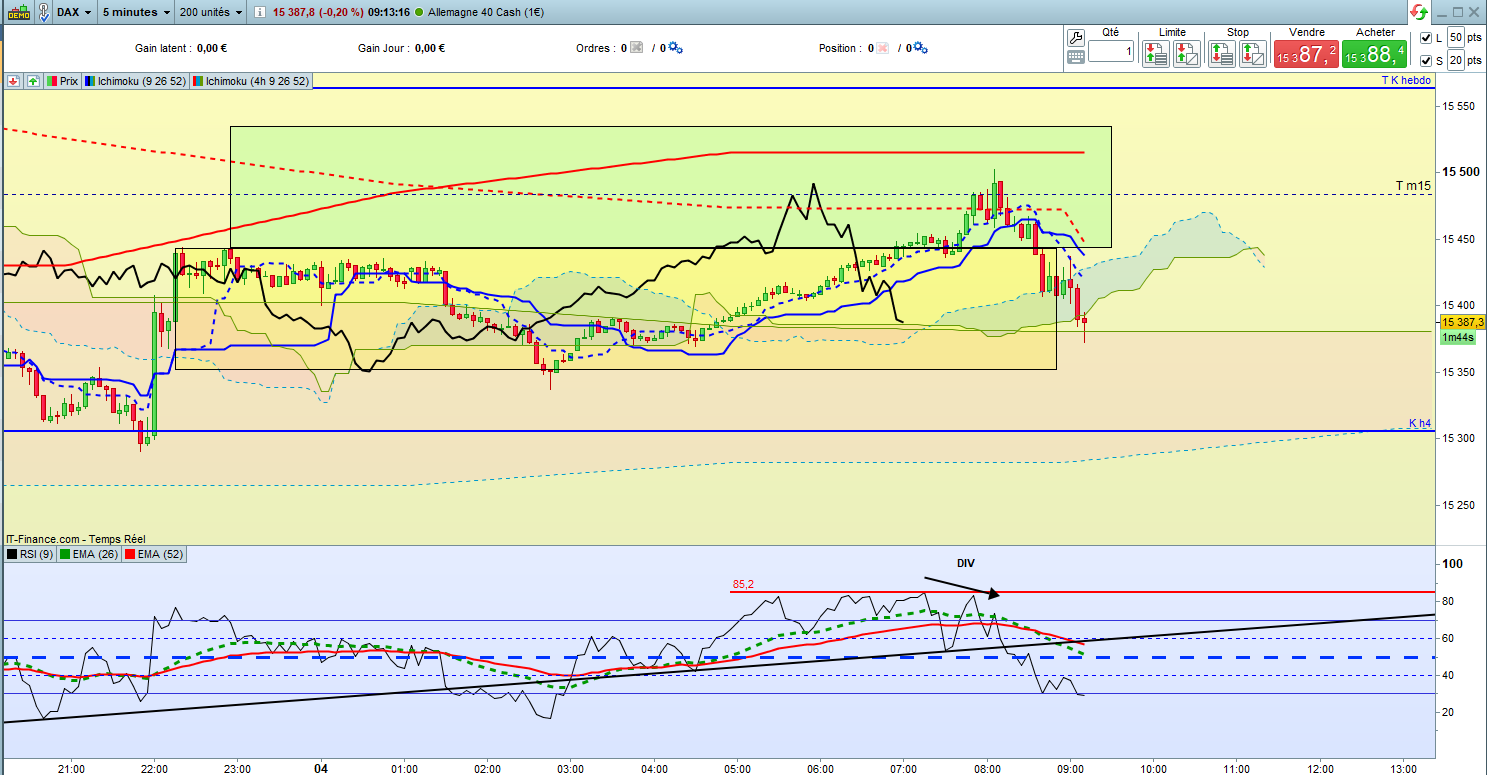The height and width of the screenshot is (775, 1487).
Task: Open the DAX instrument dropdown
Action: [75, 12]
